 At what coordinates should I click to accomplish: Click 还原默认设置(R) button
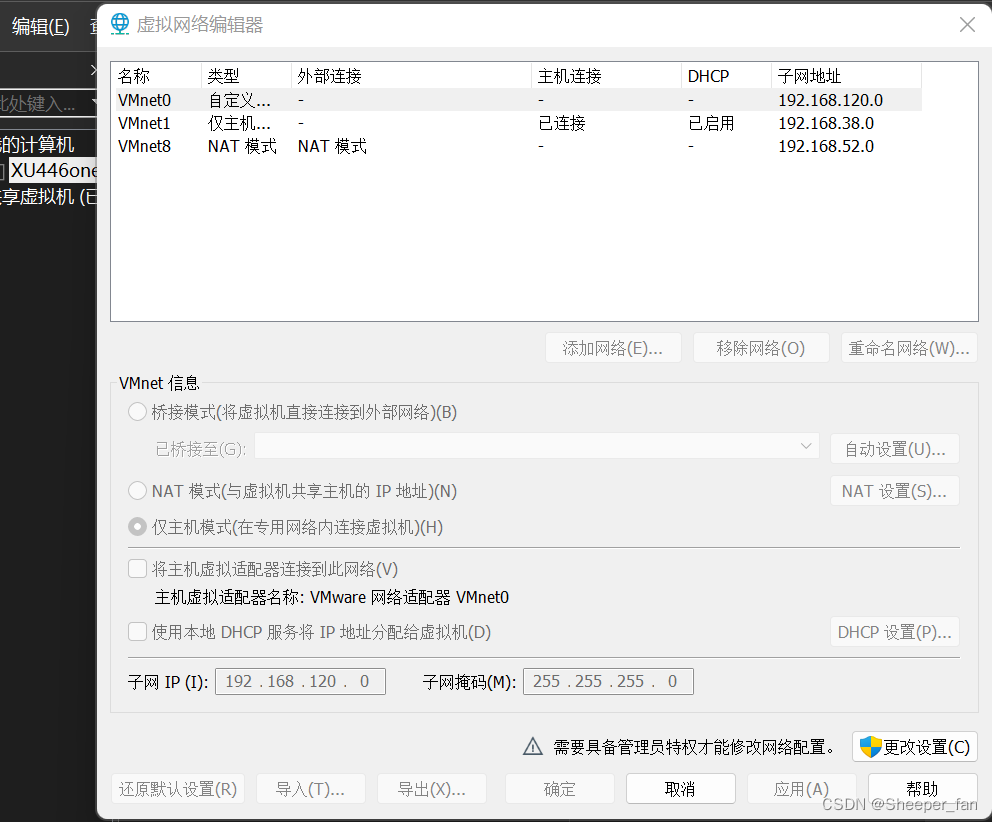click(x=178, y=788)
